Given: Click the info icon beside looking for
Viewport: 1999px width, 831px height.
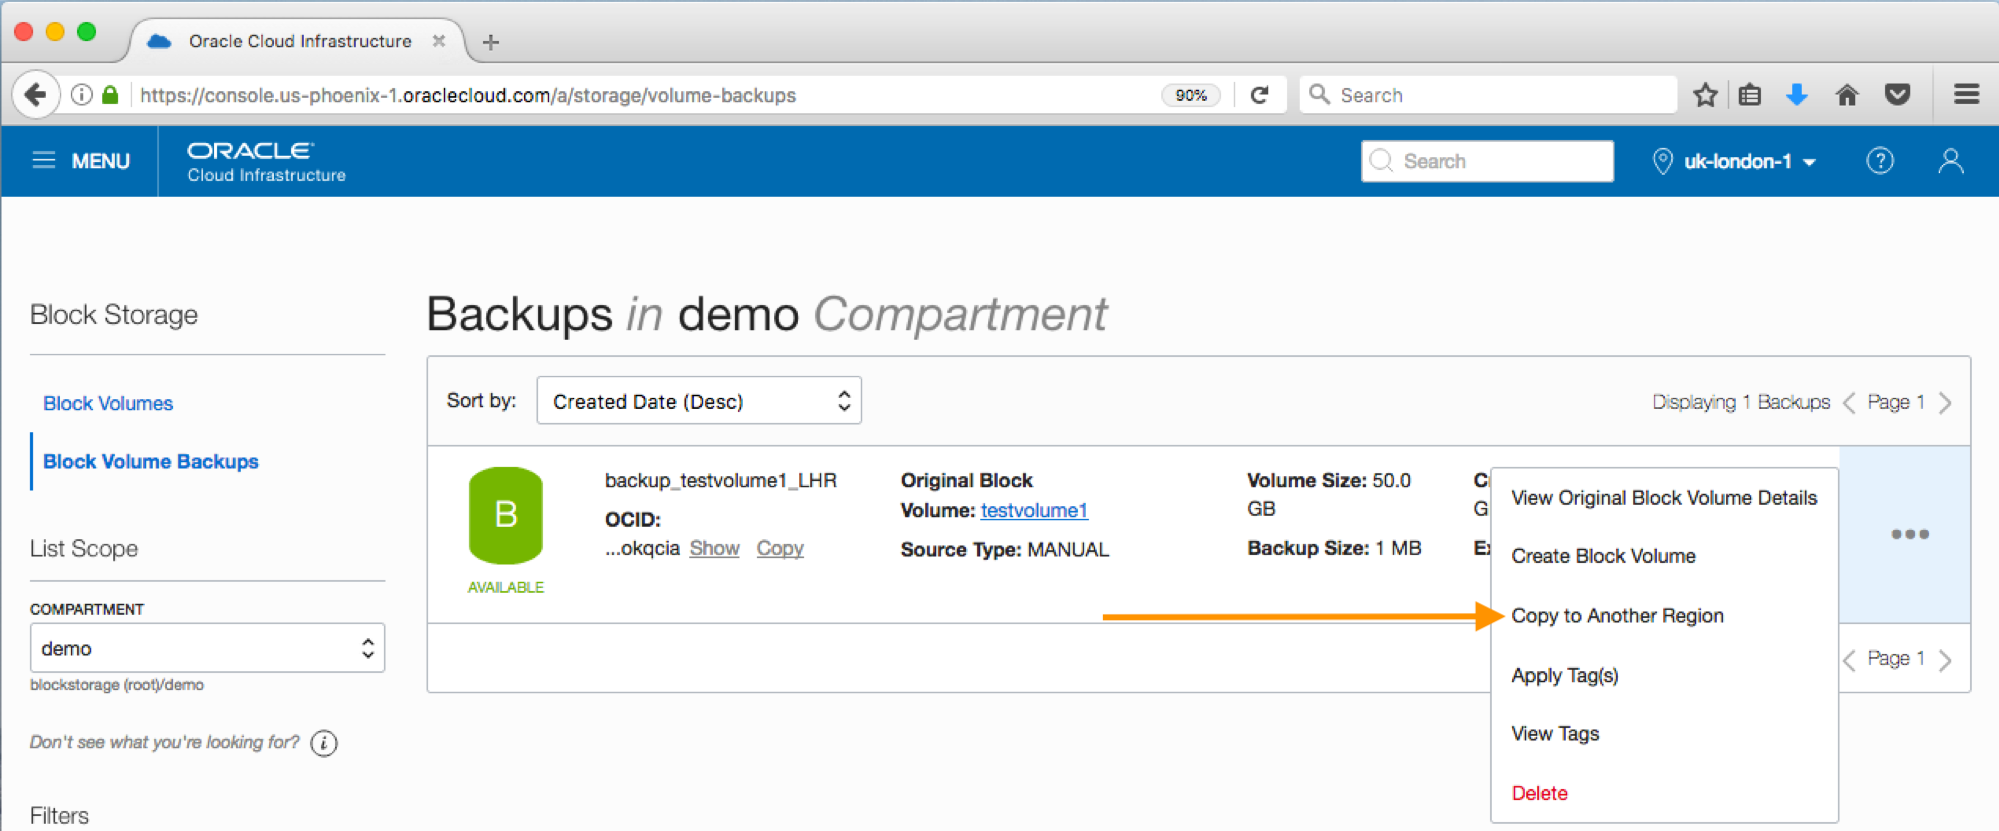Looking at the screenshot, I should (x=324, y=743).
